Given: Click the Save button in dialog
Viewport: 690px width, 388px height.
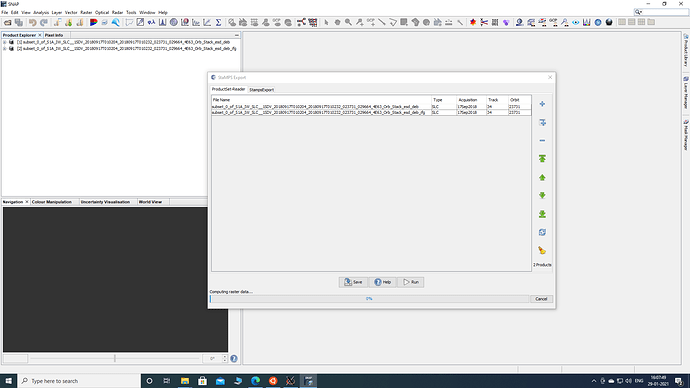Looking at the screenshot, I should tap(353, 282).
